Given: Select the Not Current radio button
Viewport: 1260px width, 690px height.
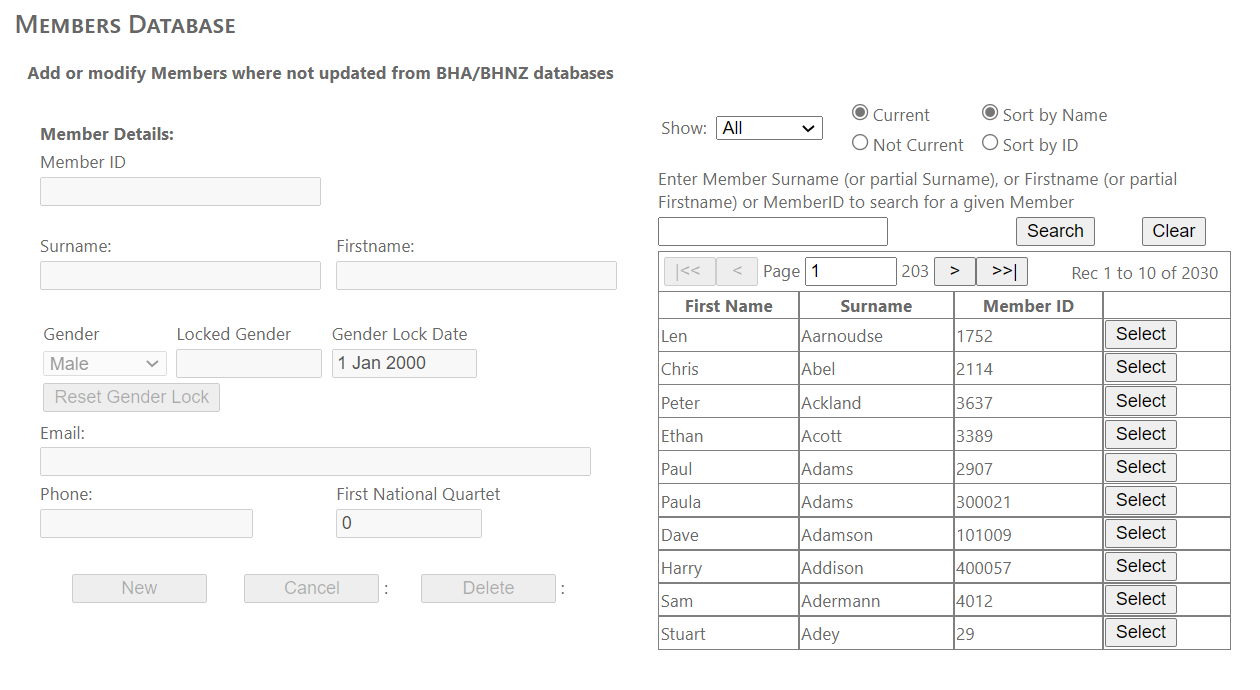Looking at the screenshot, I should (860, 143).
